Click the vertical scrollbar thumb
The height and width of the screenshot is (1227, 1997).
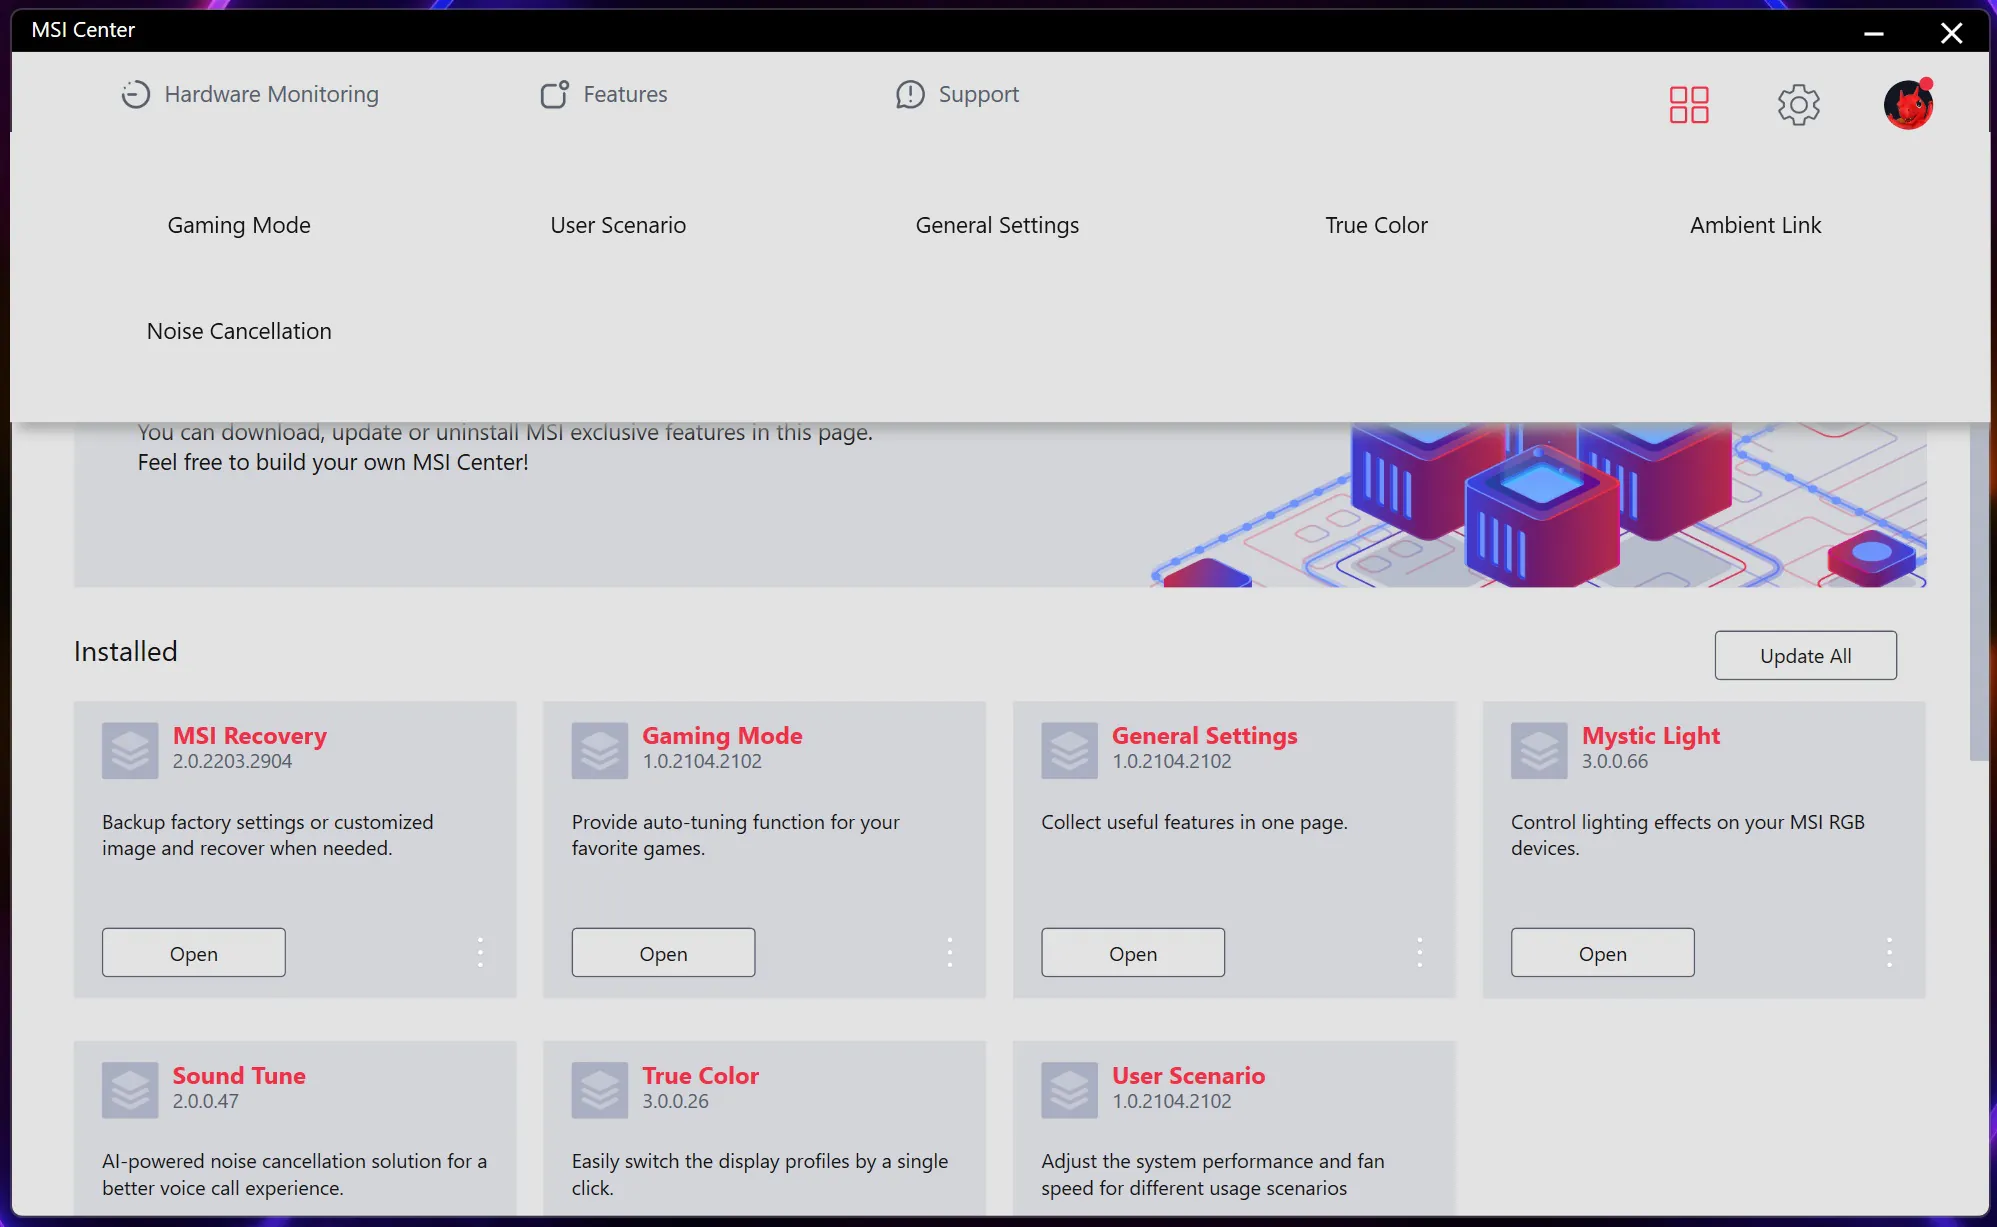[1978, 590]
